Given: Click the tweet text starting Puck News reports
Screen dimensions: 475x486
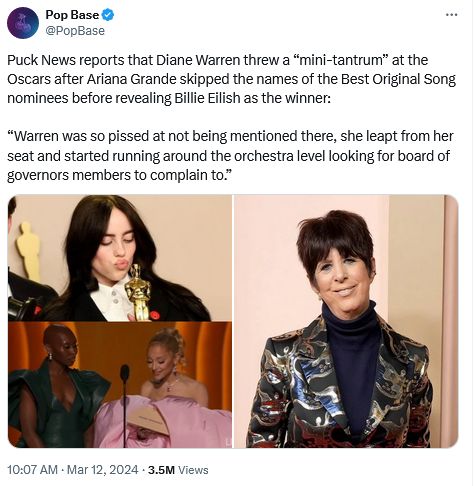Looking at the screenshot, I should pyautogui.click(x=231, y=79).
